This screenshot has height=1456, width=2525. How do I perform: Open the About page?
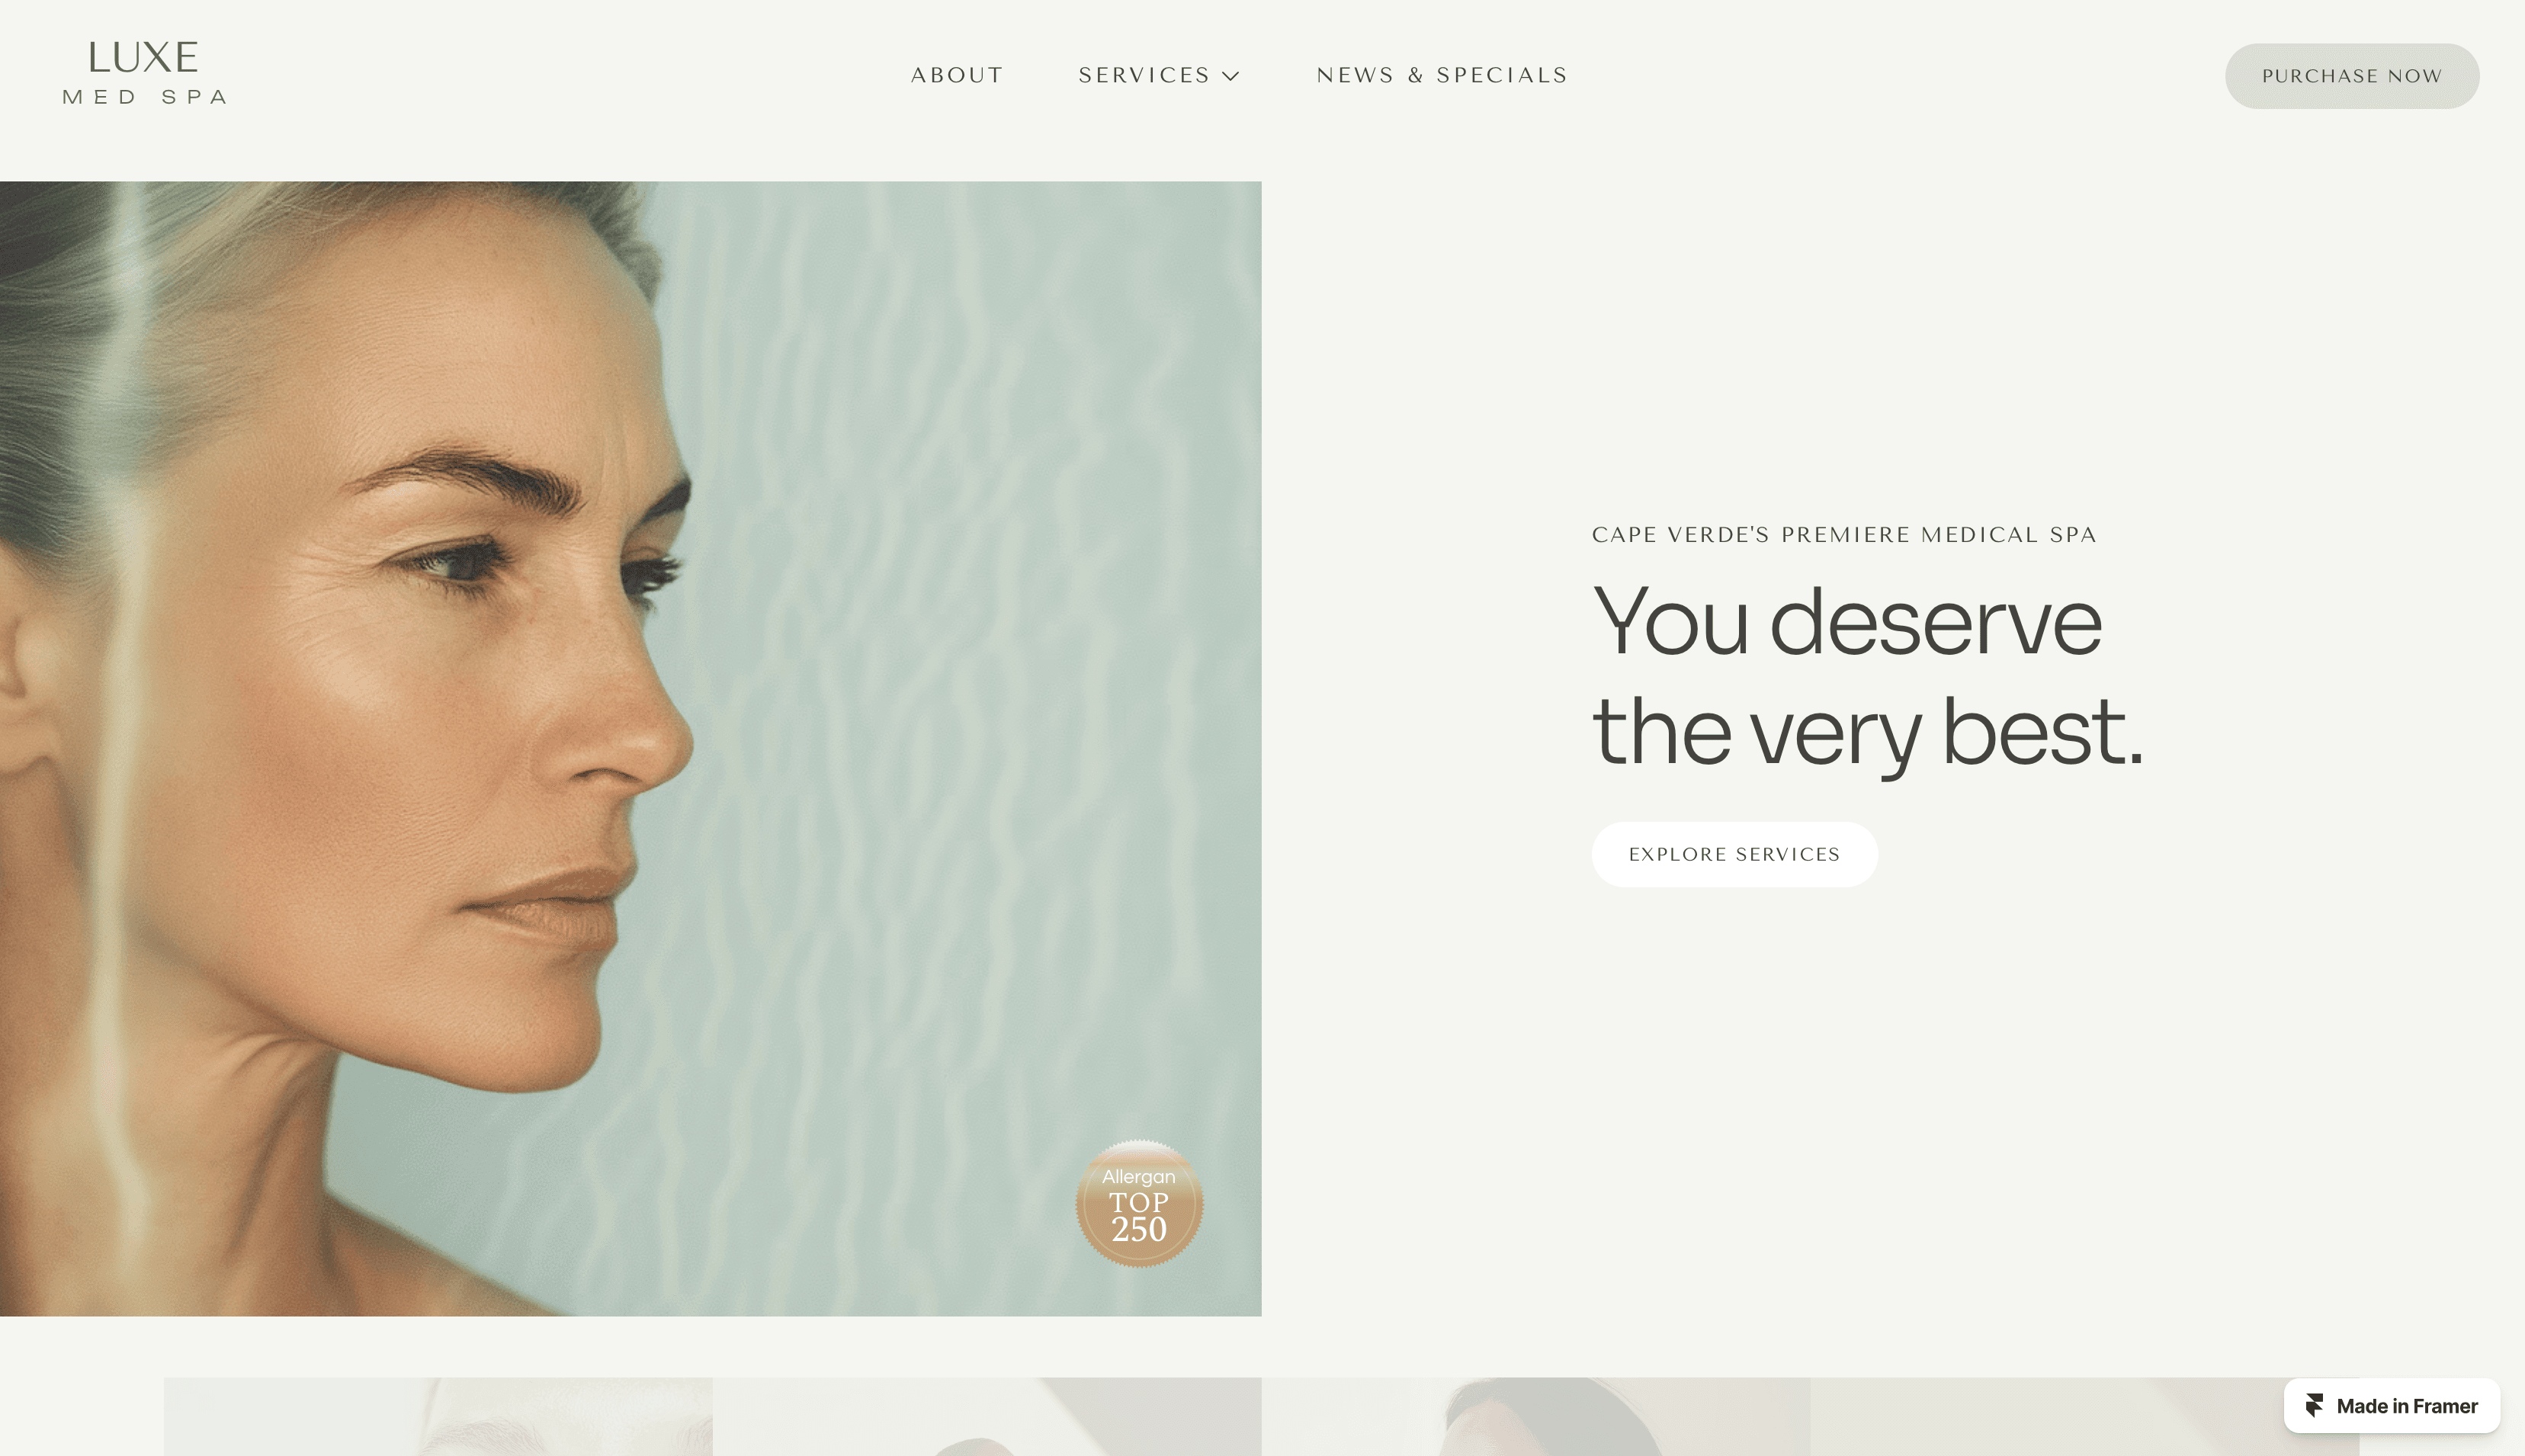click(957, 76)
